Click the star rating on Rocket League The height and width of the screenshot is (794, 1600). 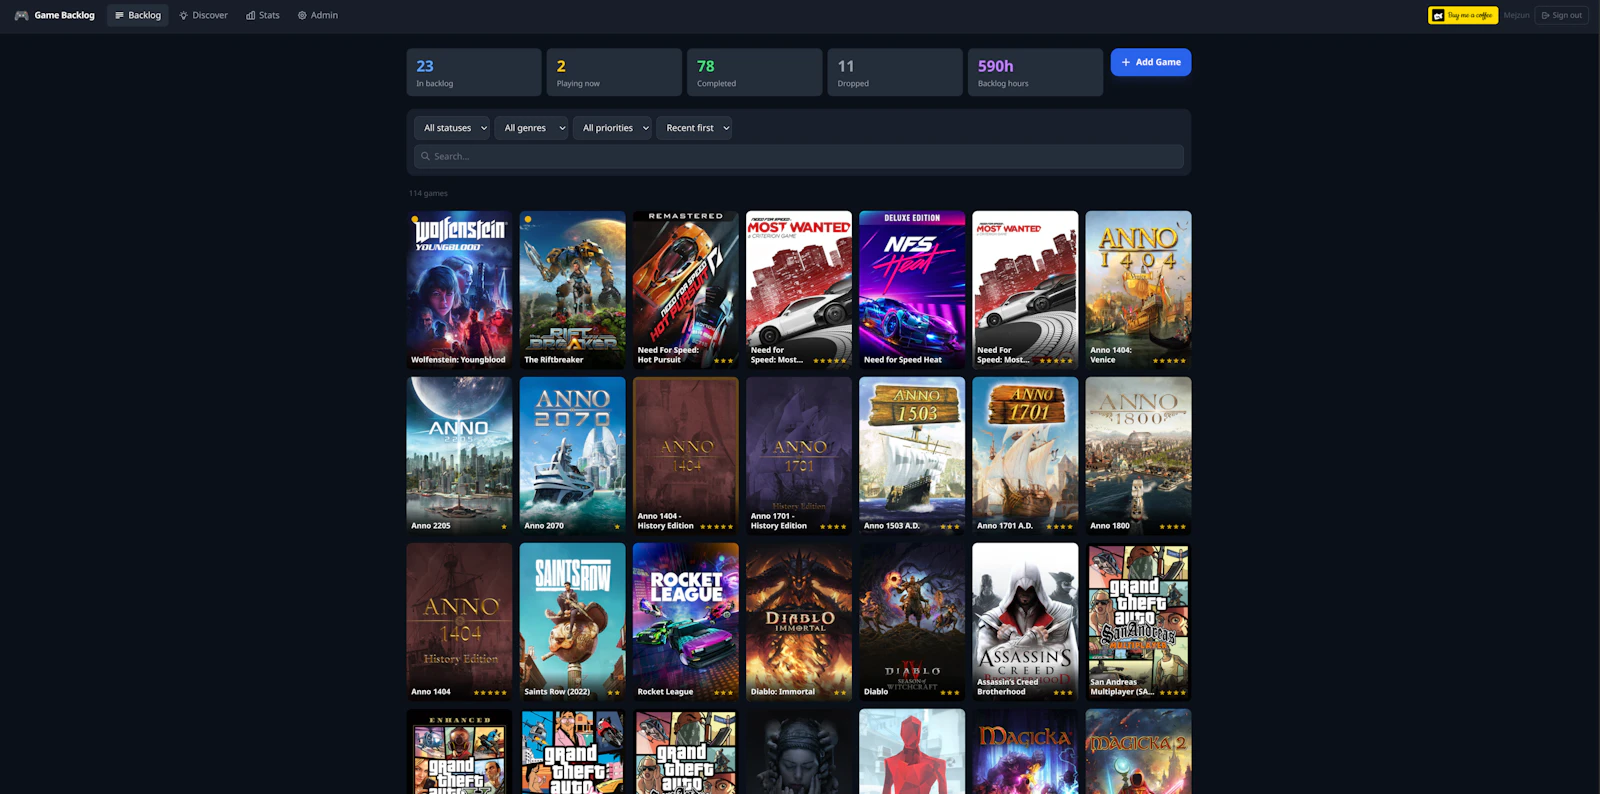coord(723,692)
